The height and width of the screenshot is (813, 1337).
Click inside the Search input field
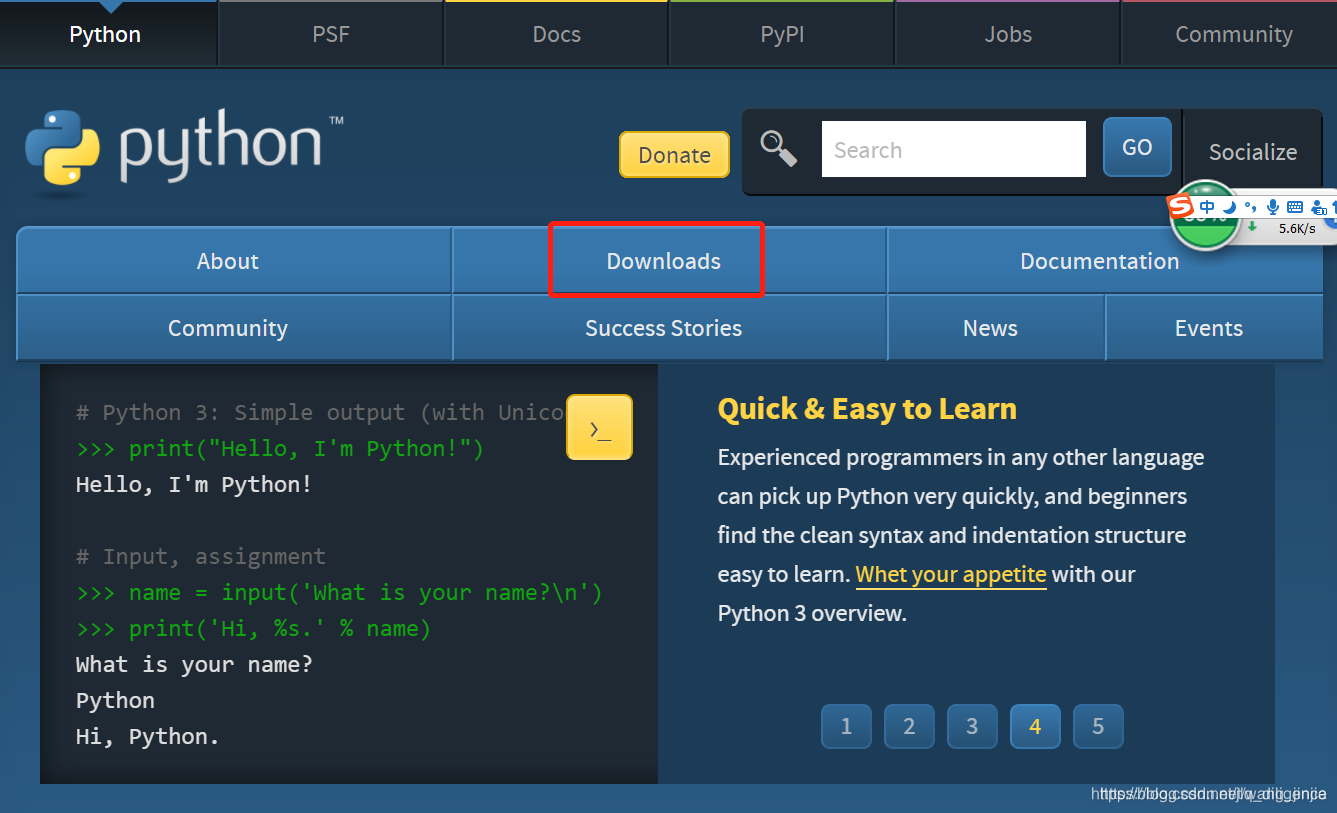(x=952, y=148)
